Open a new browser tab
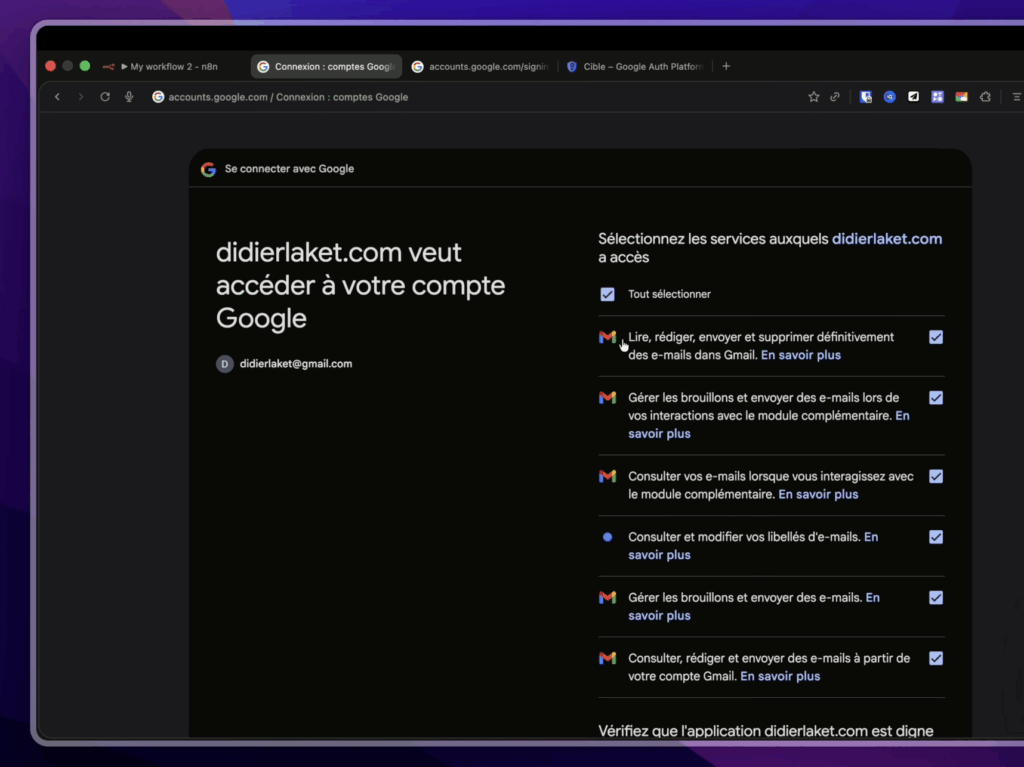Image resolution: width=1024 pixels, height=767 pixels. pyautogui.click(x=726, y=66)
